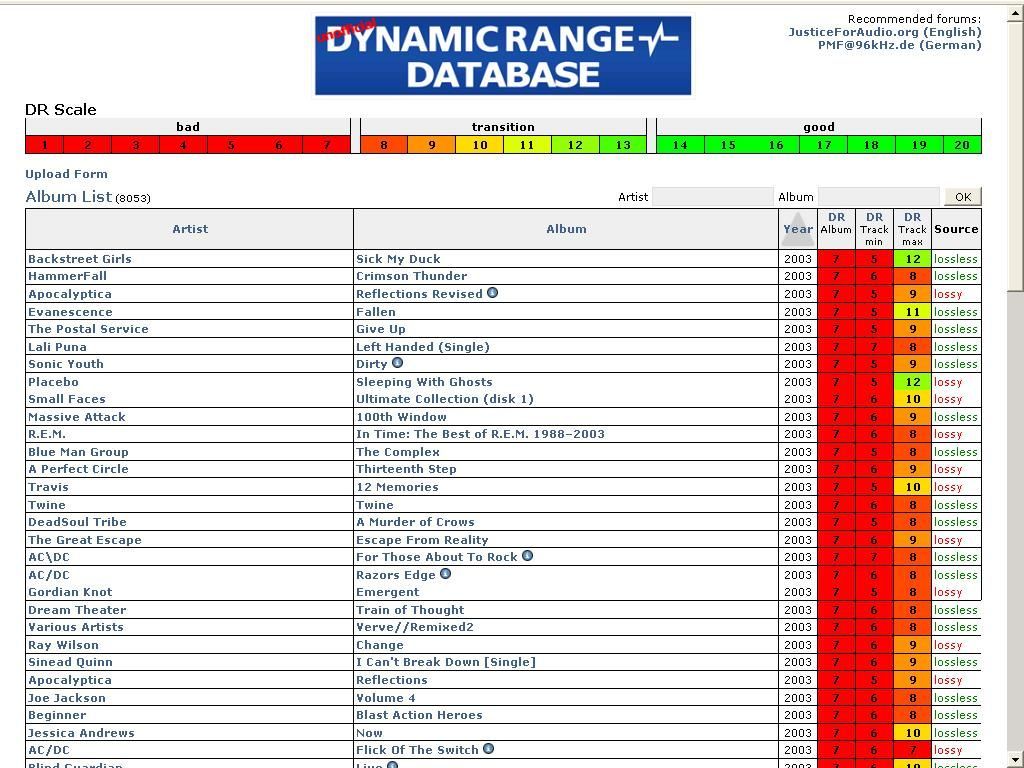This screenshot has height=768, width=1024.
Task: Click the Artist search field
Action: (712, 197)
